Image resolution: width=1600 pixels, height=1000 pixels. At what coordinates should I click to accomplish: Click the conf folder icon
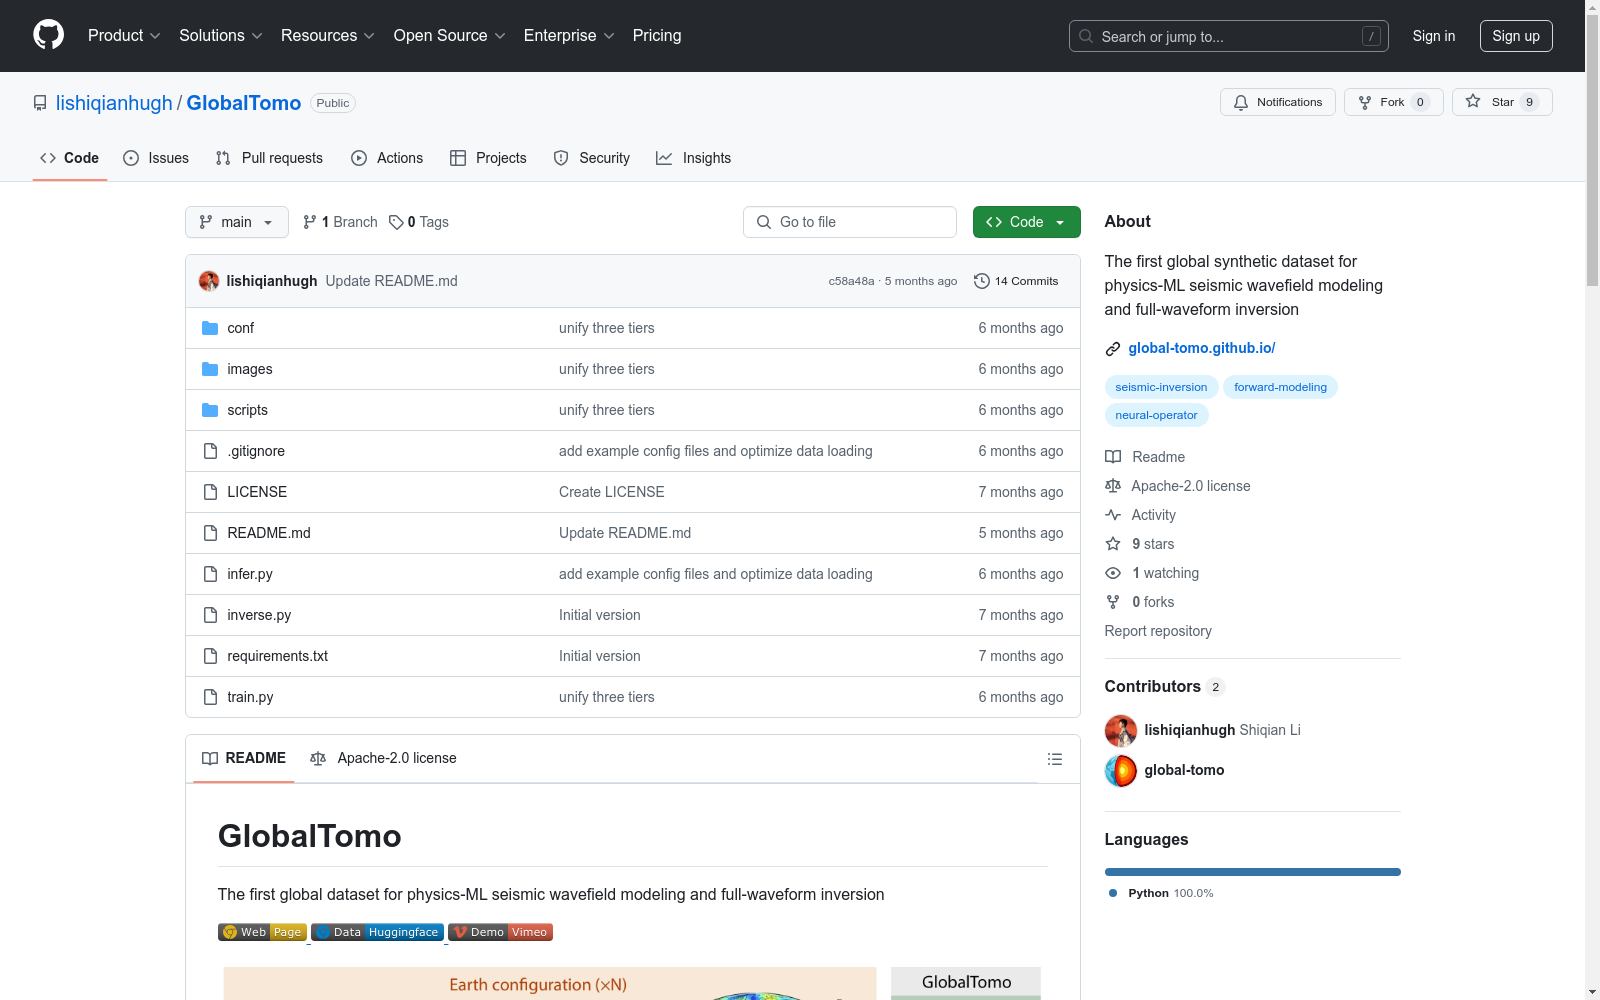click(x=210, y=328)
